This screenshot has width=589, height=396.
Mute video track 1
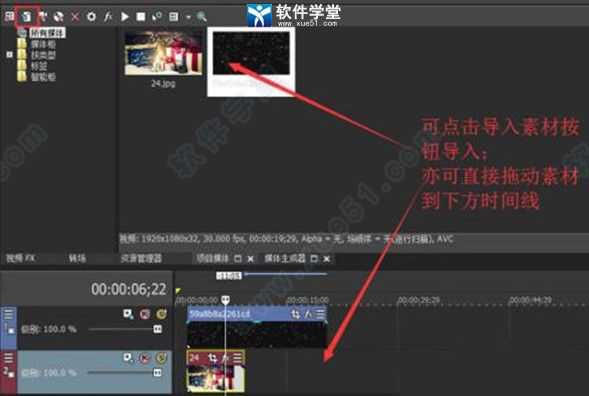click(x=145, y=314)
